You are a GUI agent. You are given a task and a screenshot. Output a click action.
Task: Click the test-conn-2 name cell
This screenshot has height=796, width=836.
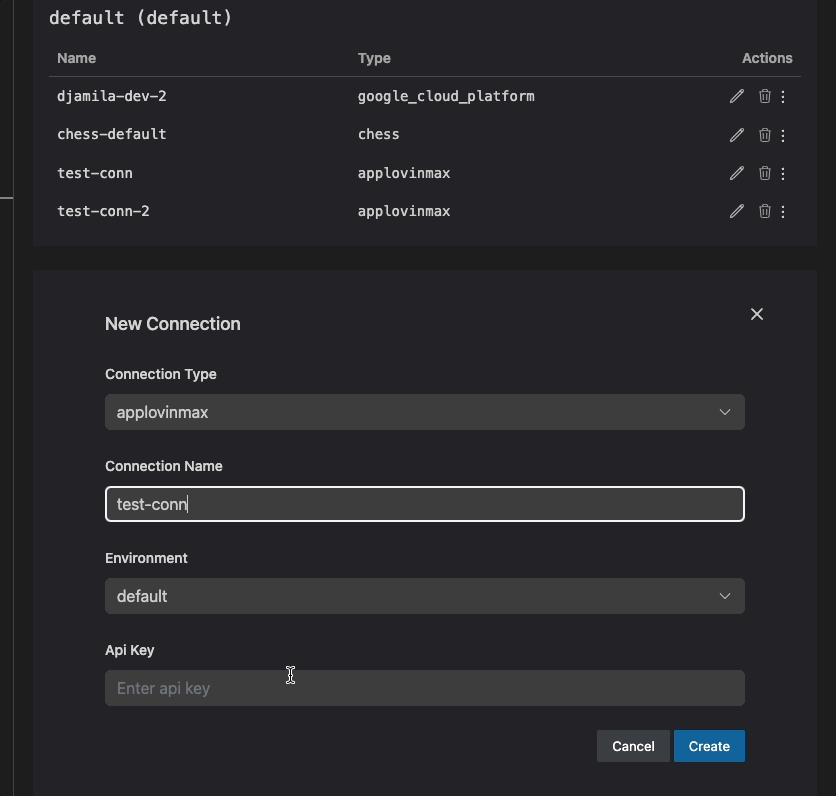pos(103,211)
